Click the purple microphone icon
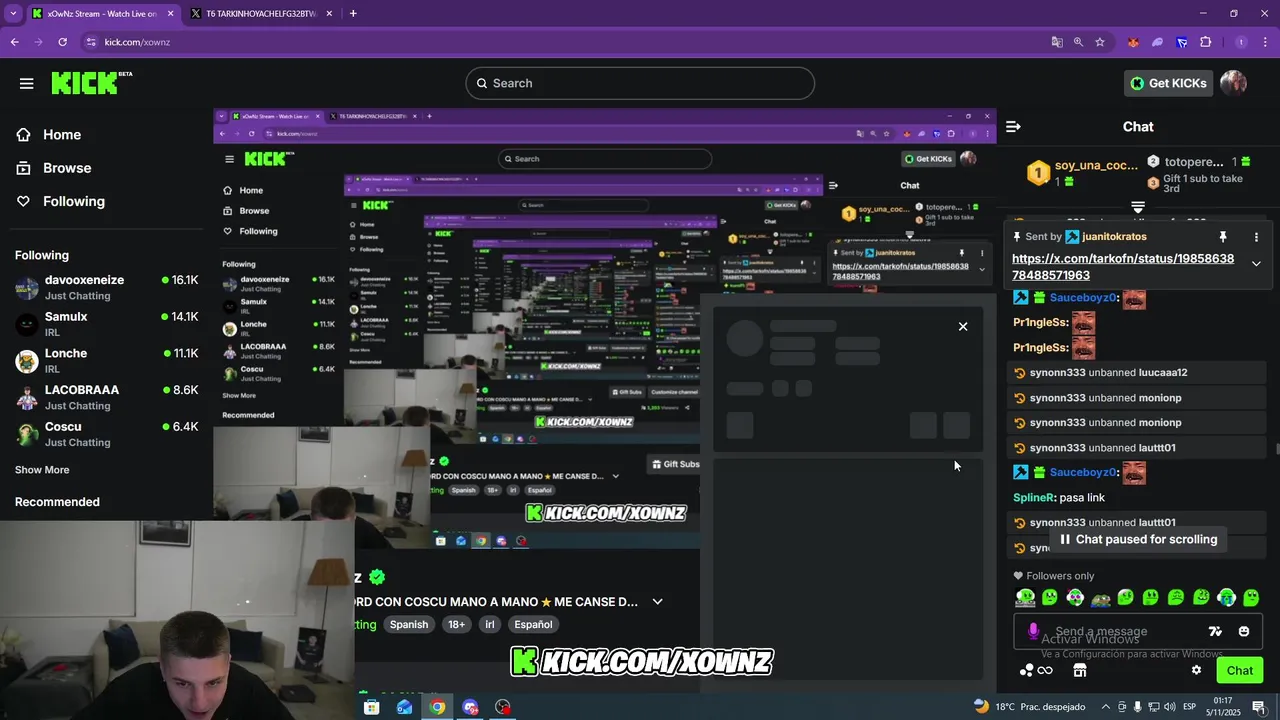This screenshot has height=720, width=1280. [1033, 631]
